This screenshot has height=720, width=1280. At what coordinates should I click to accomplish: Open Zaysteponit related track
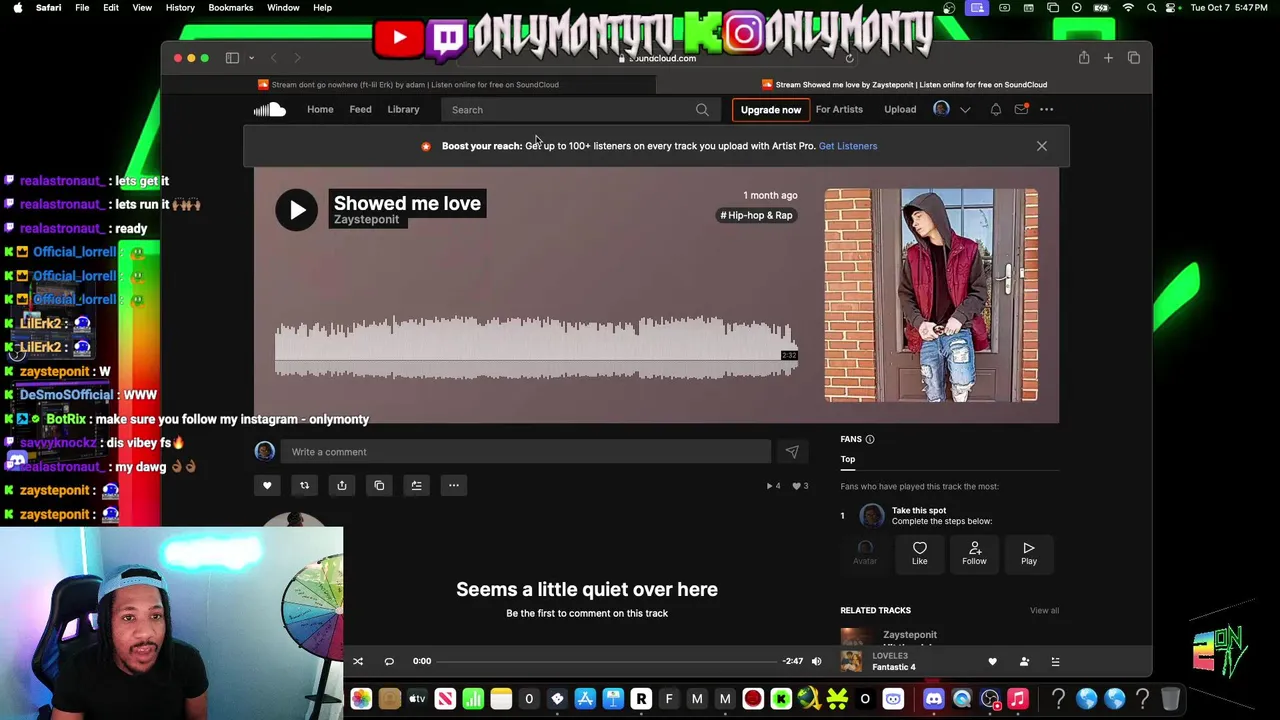pyautogui.click(x=910, y=635)
